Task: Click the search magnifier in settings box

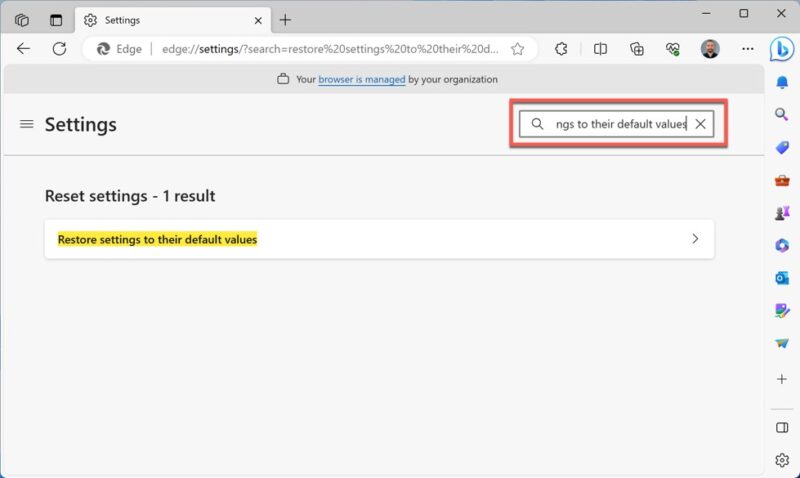Action: pyautogui.click(x=537, y=124)
